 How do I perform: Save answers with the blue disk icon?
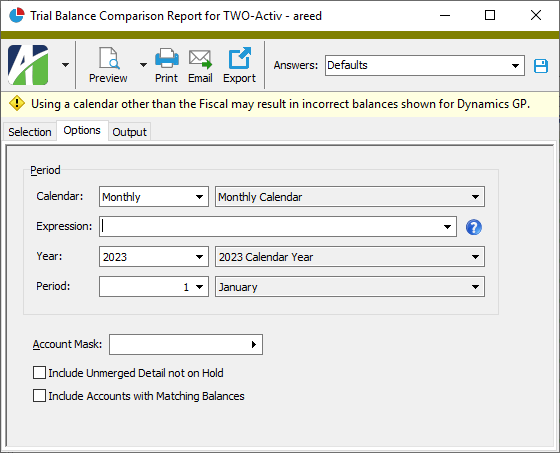541,66
